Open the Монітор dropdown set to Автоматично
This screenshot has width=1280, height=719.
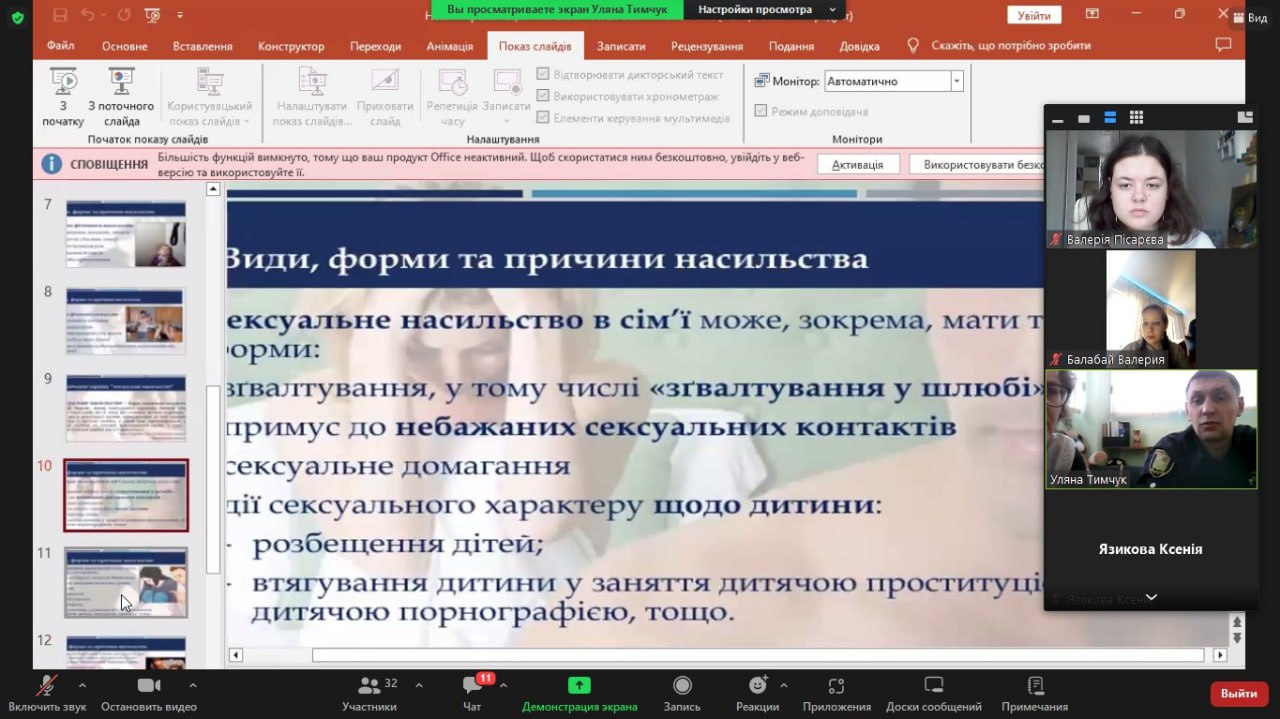[x=893, y=81]
